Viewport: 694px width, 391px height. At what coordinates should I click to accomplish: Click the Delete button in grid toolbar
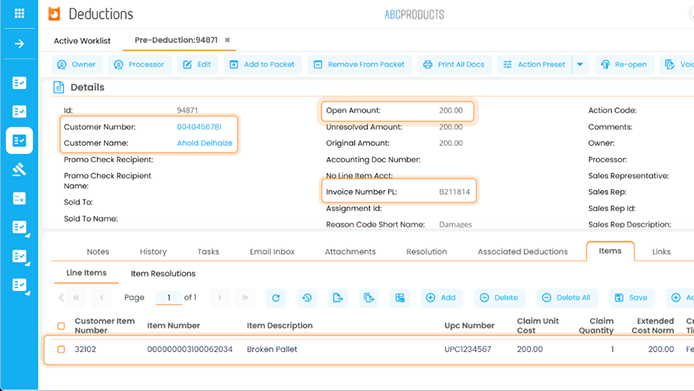pos(499,298)
